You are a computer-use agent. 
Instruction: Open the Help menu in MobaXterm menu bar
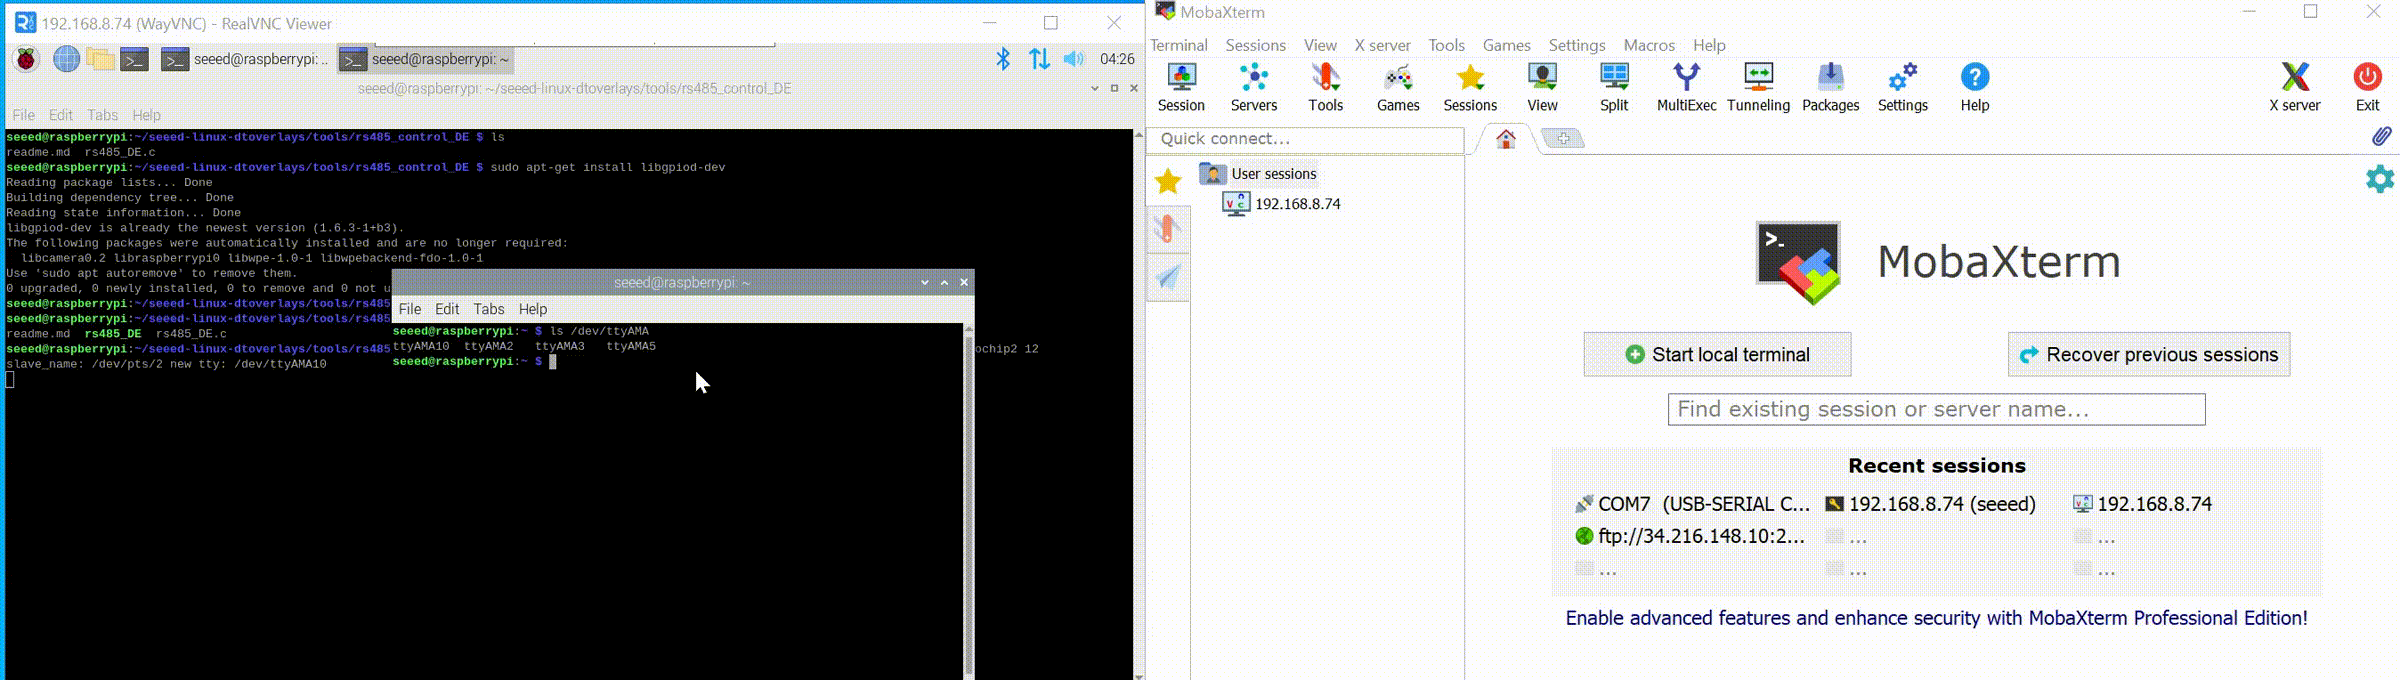(x=1709, y=45)
